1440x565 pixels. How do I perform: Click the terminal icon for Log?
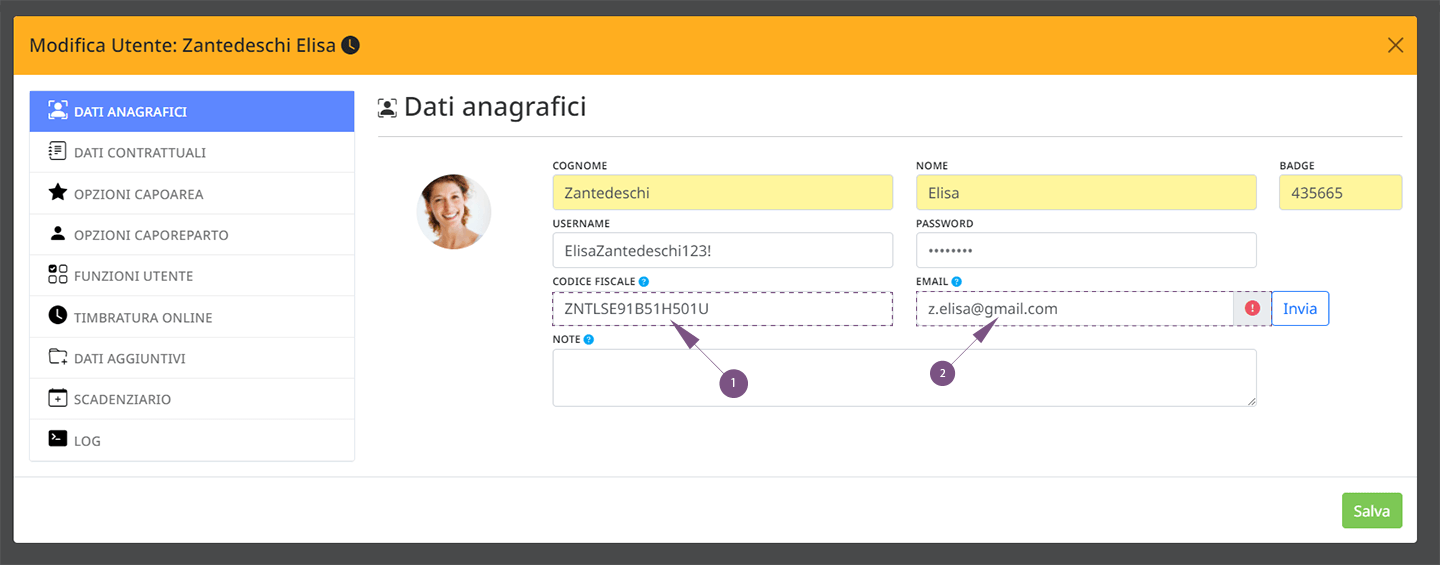pos(58,439)
